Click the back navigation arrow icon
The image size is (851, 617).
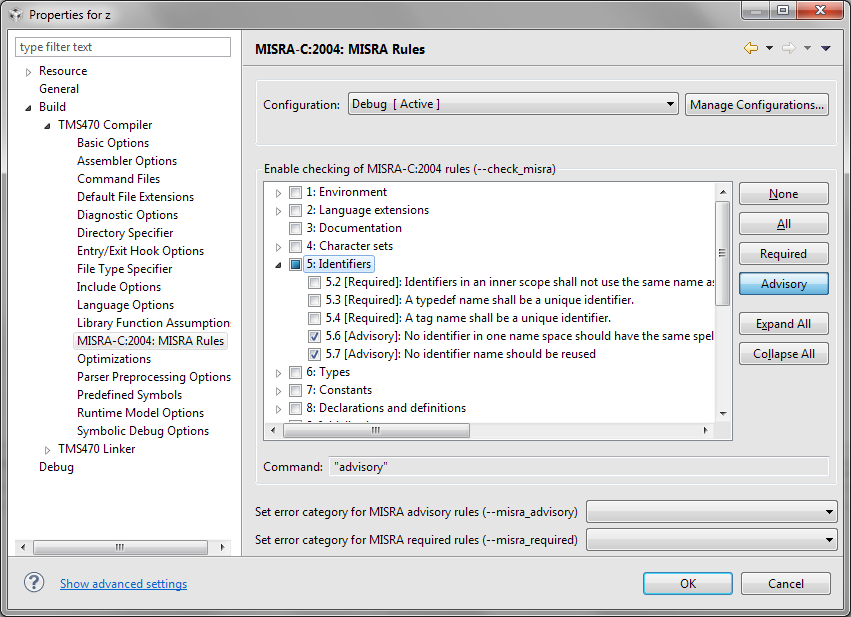tap(751, 48)
